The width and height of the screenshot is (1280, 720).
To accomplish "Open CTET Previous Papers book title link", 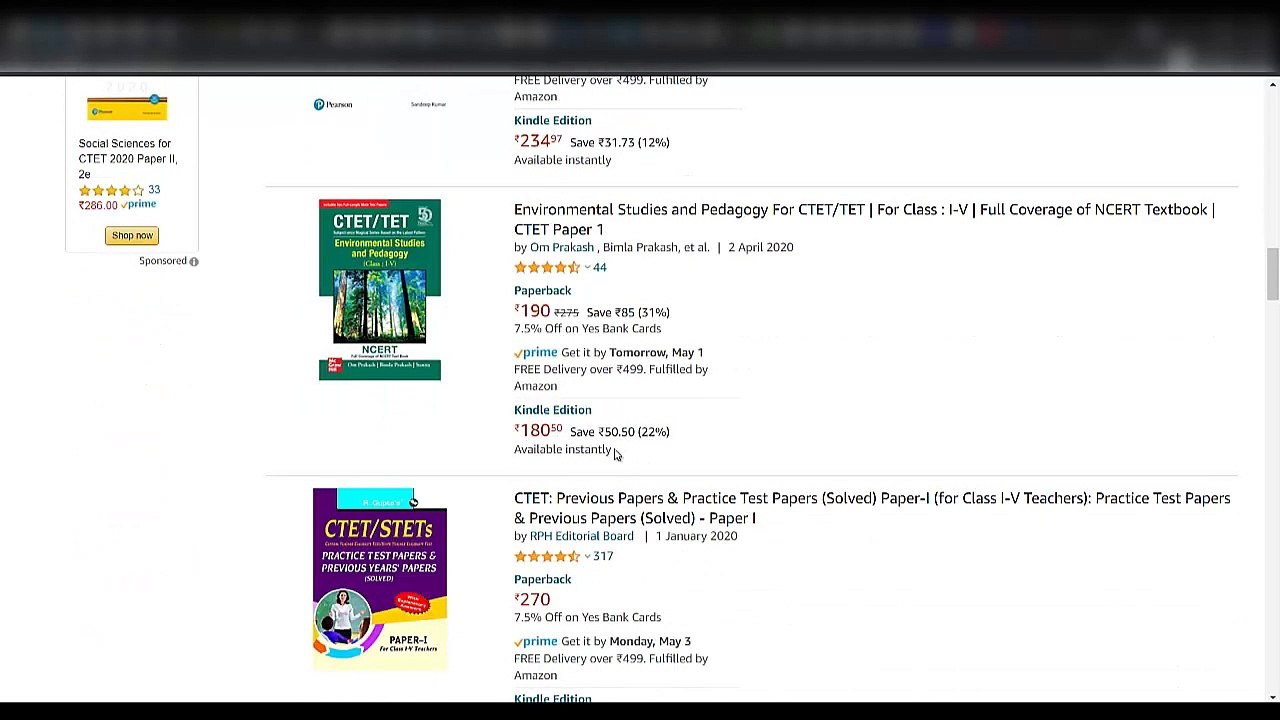I will 872,508.
